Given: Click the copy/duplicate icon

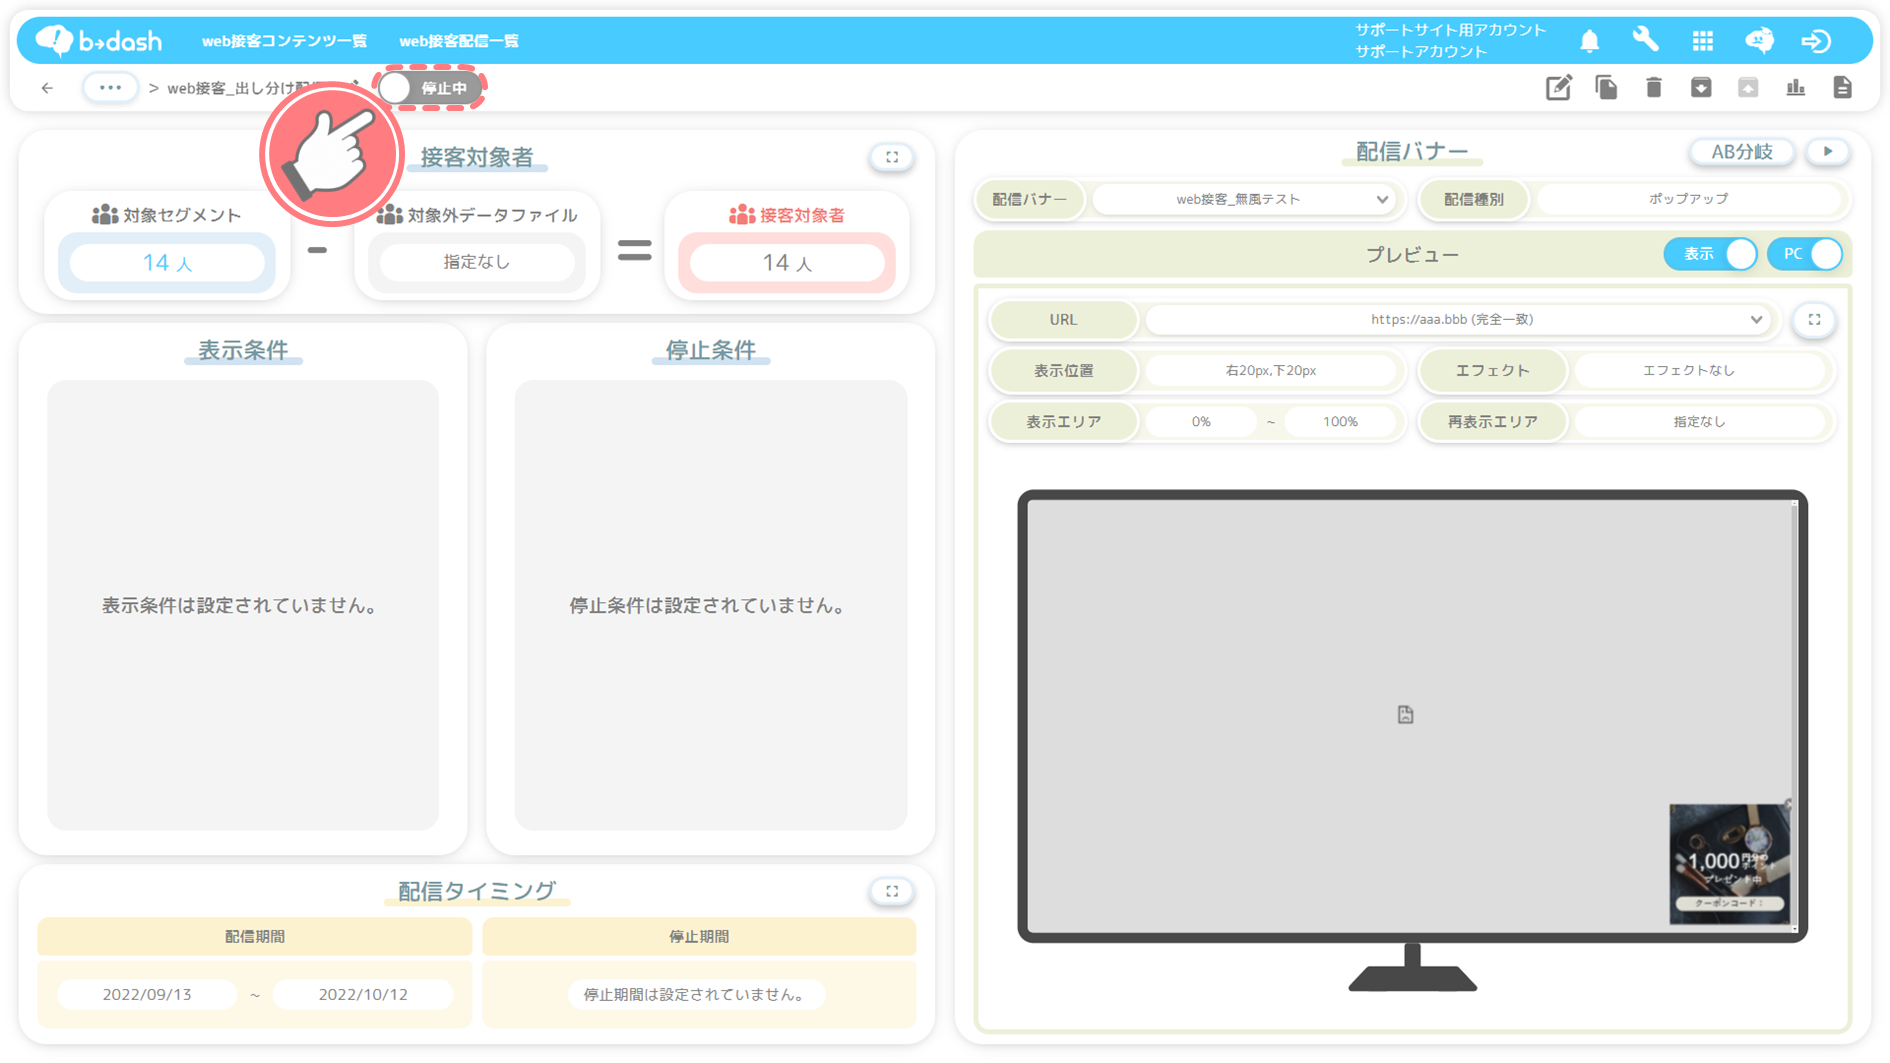Looking at the screenshot, I should click(x=1606, y=88).
